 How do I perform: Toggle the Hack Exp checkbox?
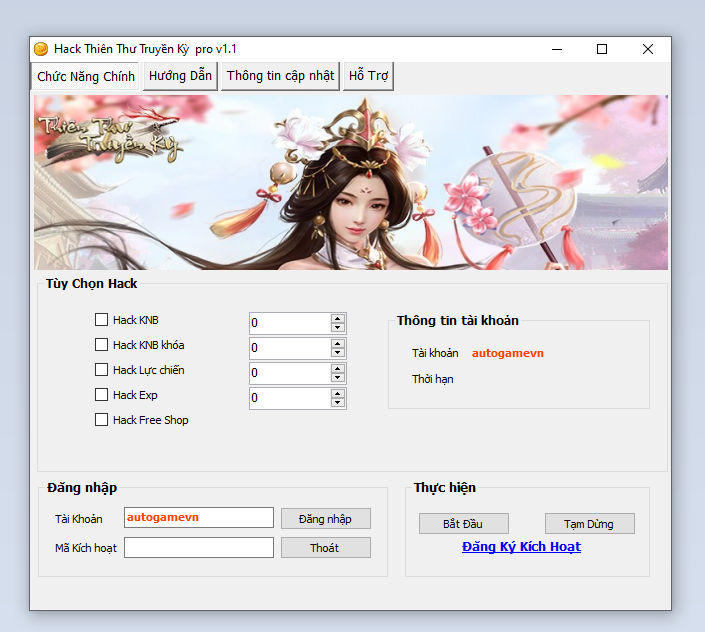(101, 395)
